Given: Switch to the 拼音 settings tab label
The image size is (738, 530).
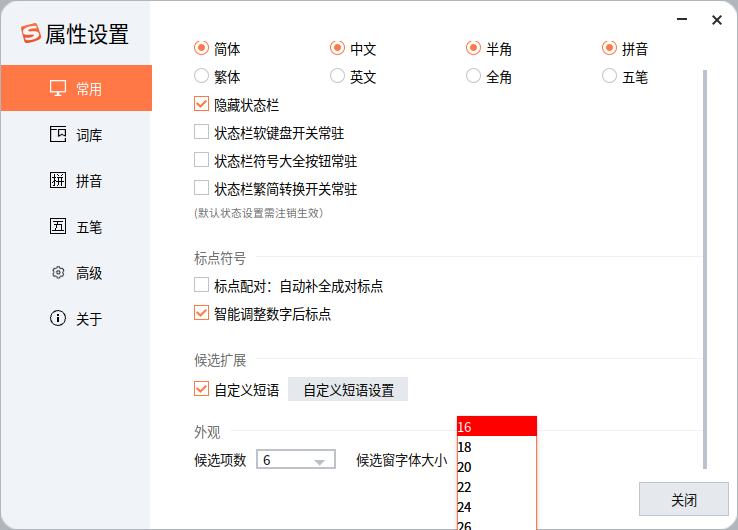Looking at the screenshot, I should pos(89,180).
